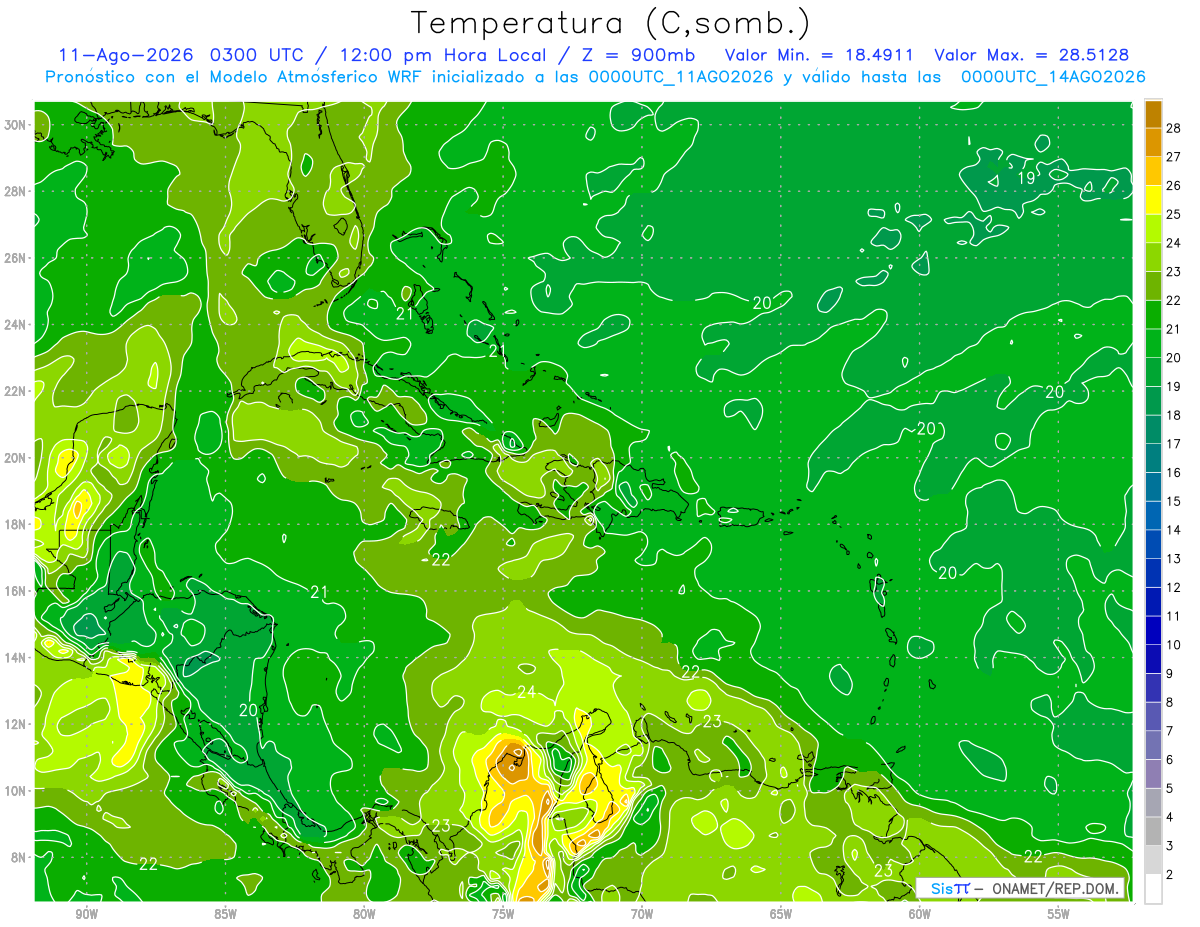The image size is (1200, 927).
Task: Click the "19" contour label on the map
Action: click(1026, 178)
